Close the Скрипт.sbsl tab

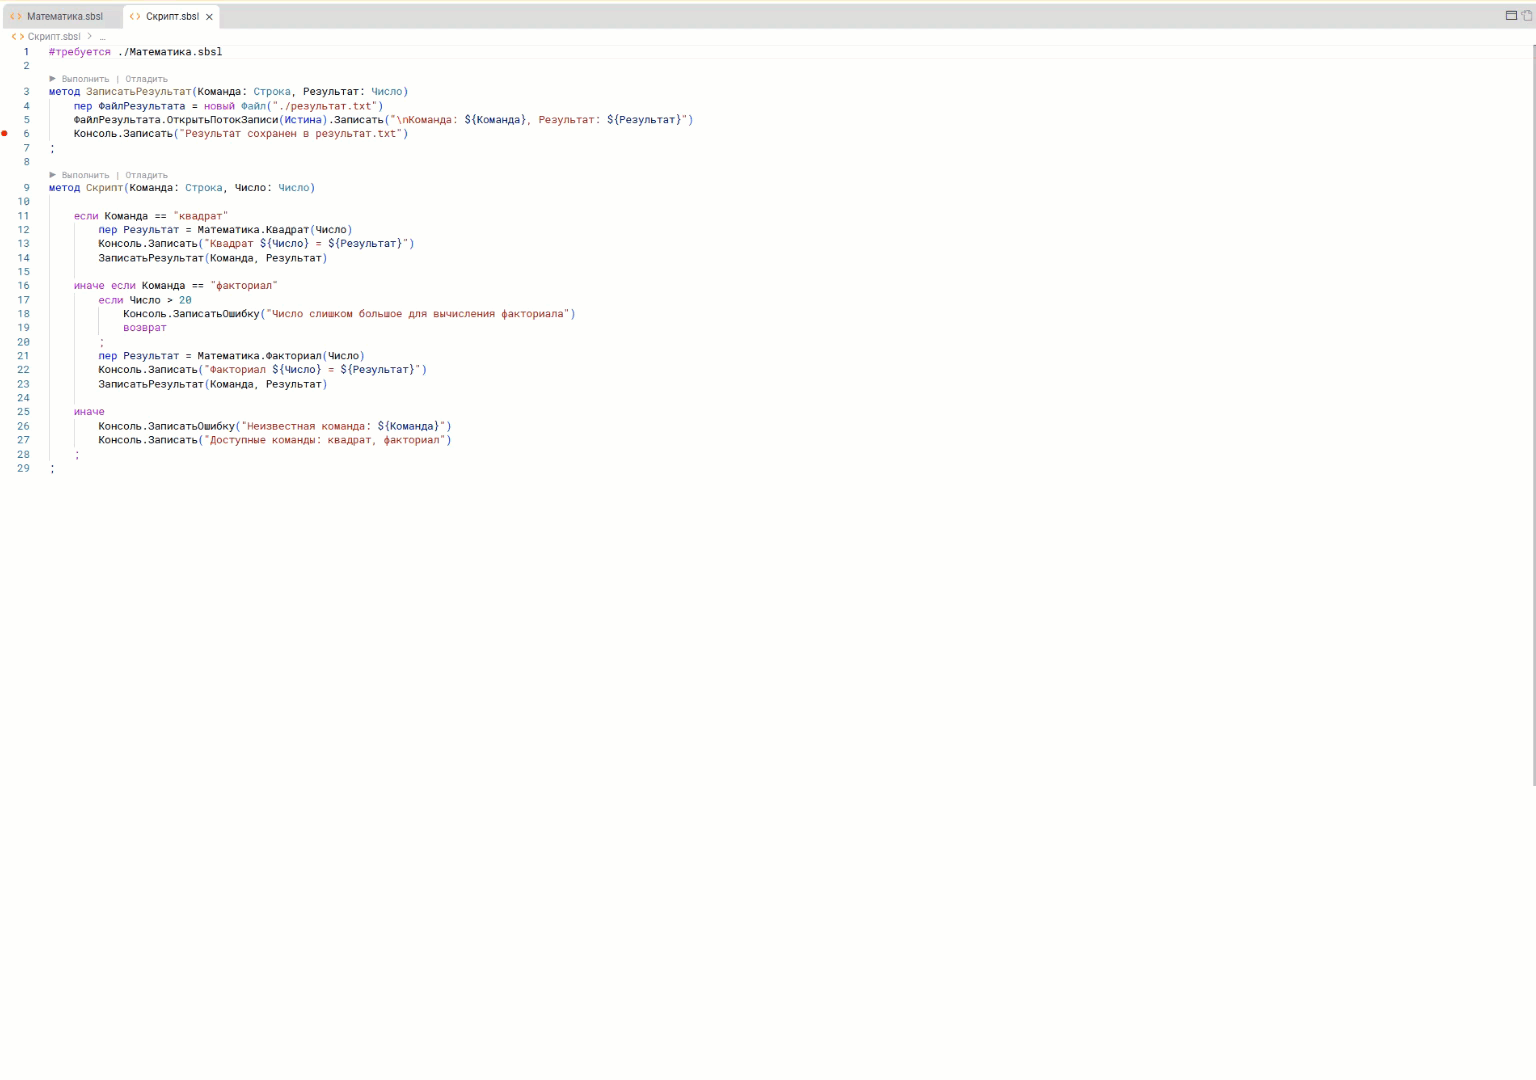point(209,17)
